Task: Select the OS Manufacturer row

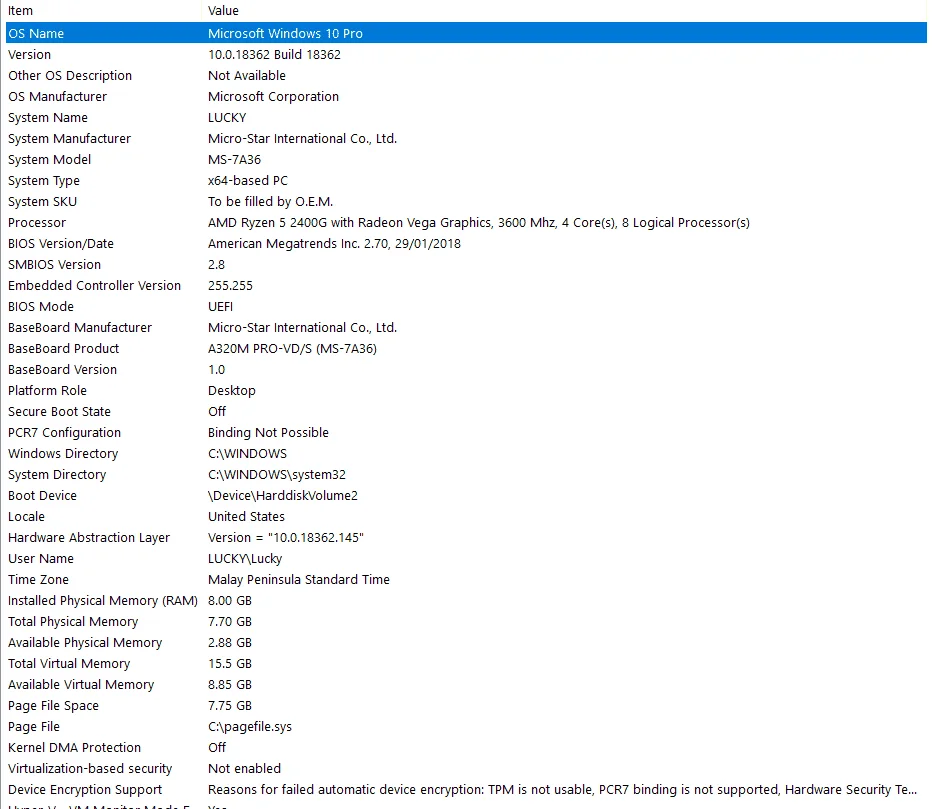Action: click(466, 96)
